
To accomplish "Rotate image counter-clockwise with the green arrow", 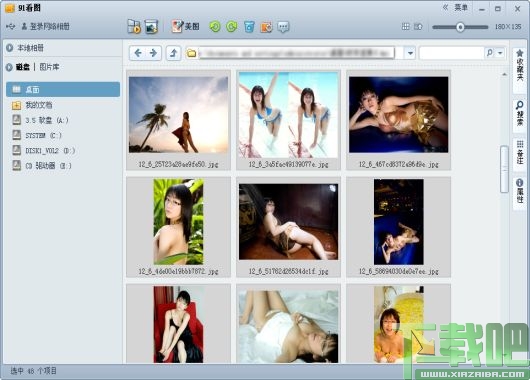I will tap(215, 26).
